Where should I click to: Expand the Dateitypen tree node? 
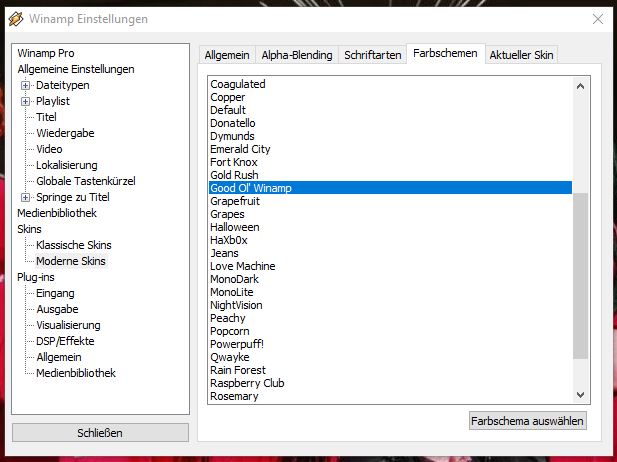[x=25, y=85]
